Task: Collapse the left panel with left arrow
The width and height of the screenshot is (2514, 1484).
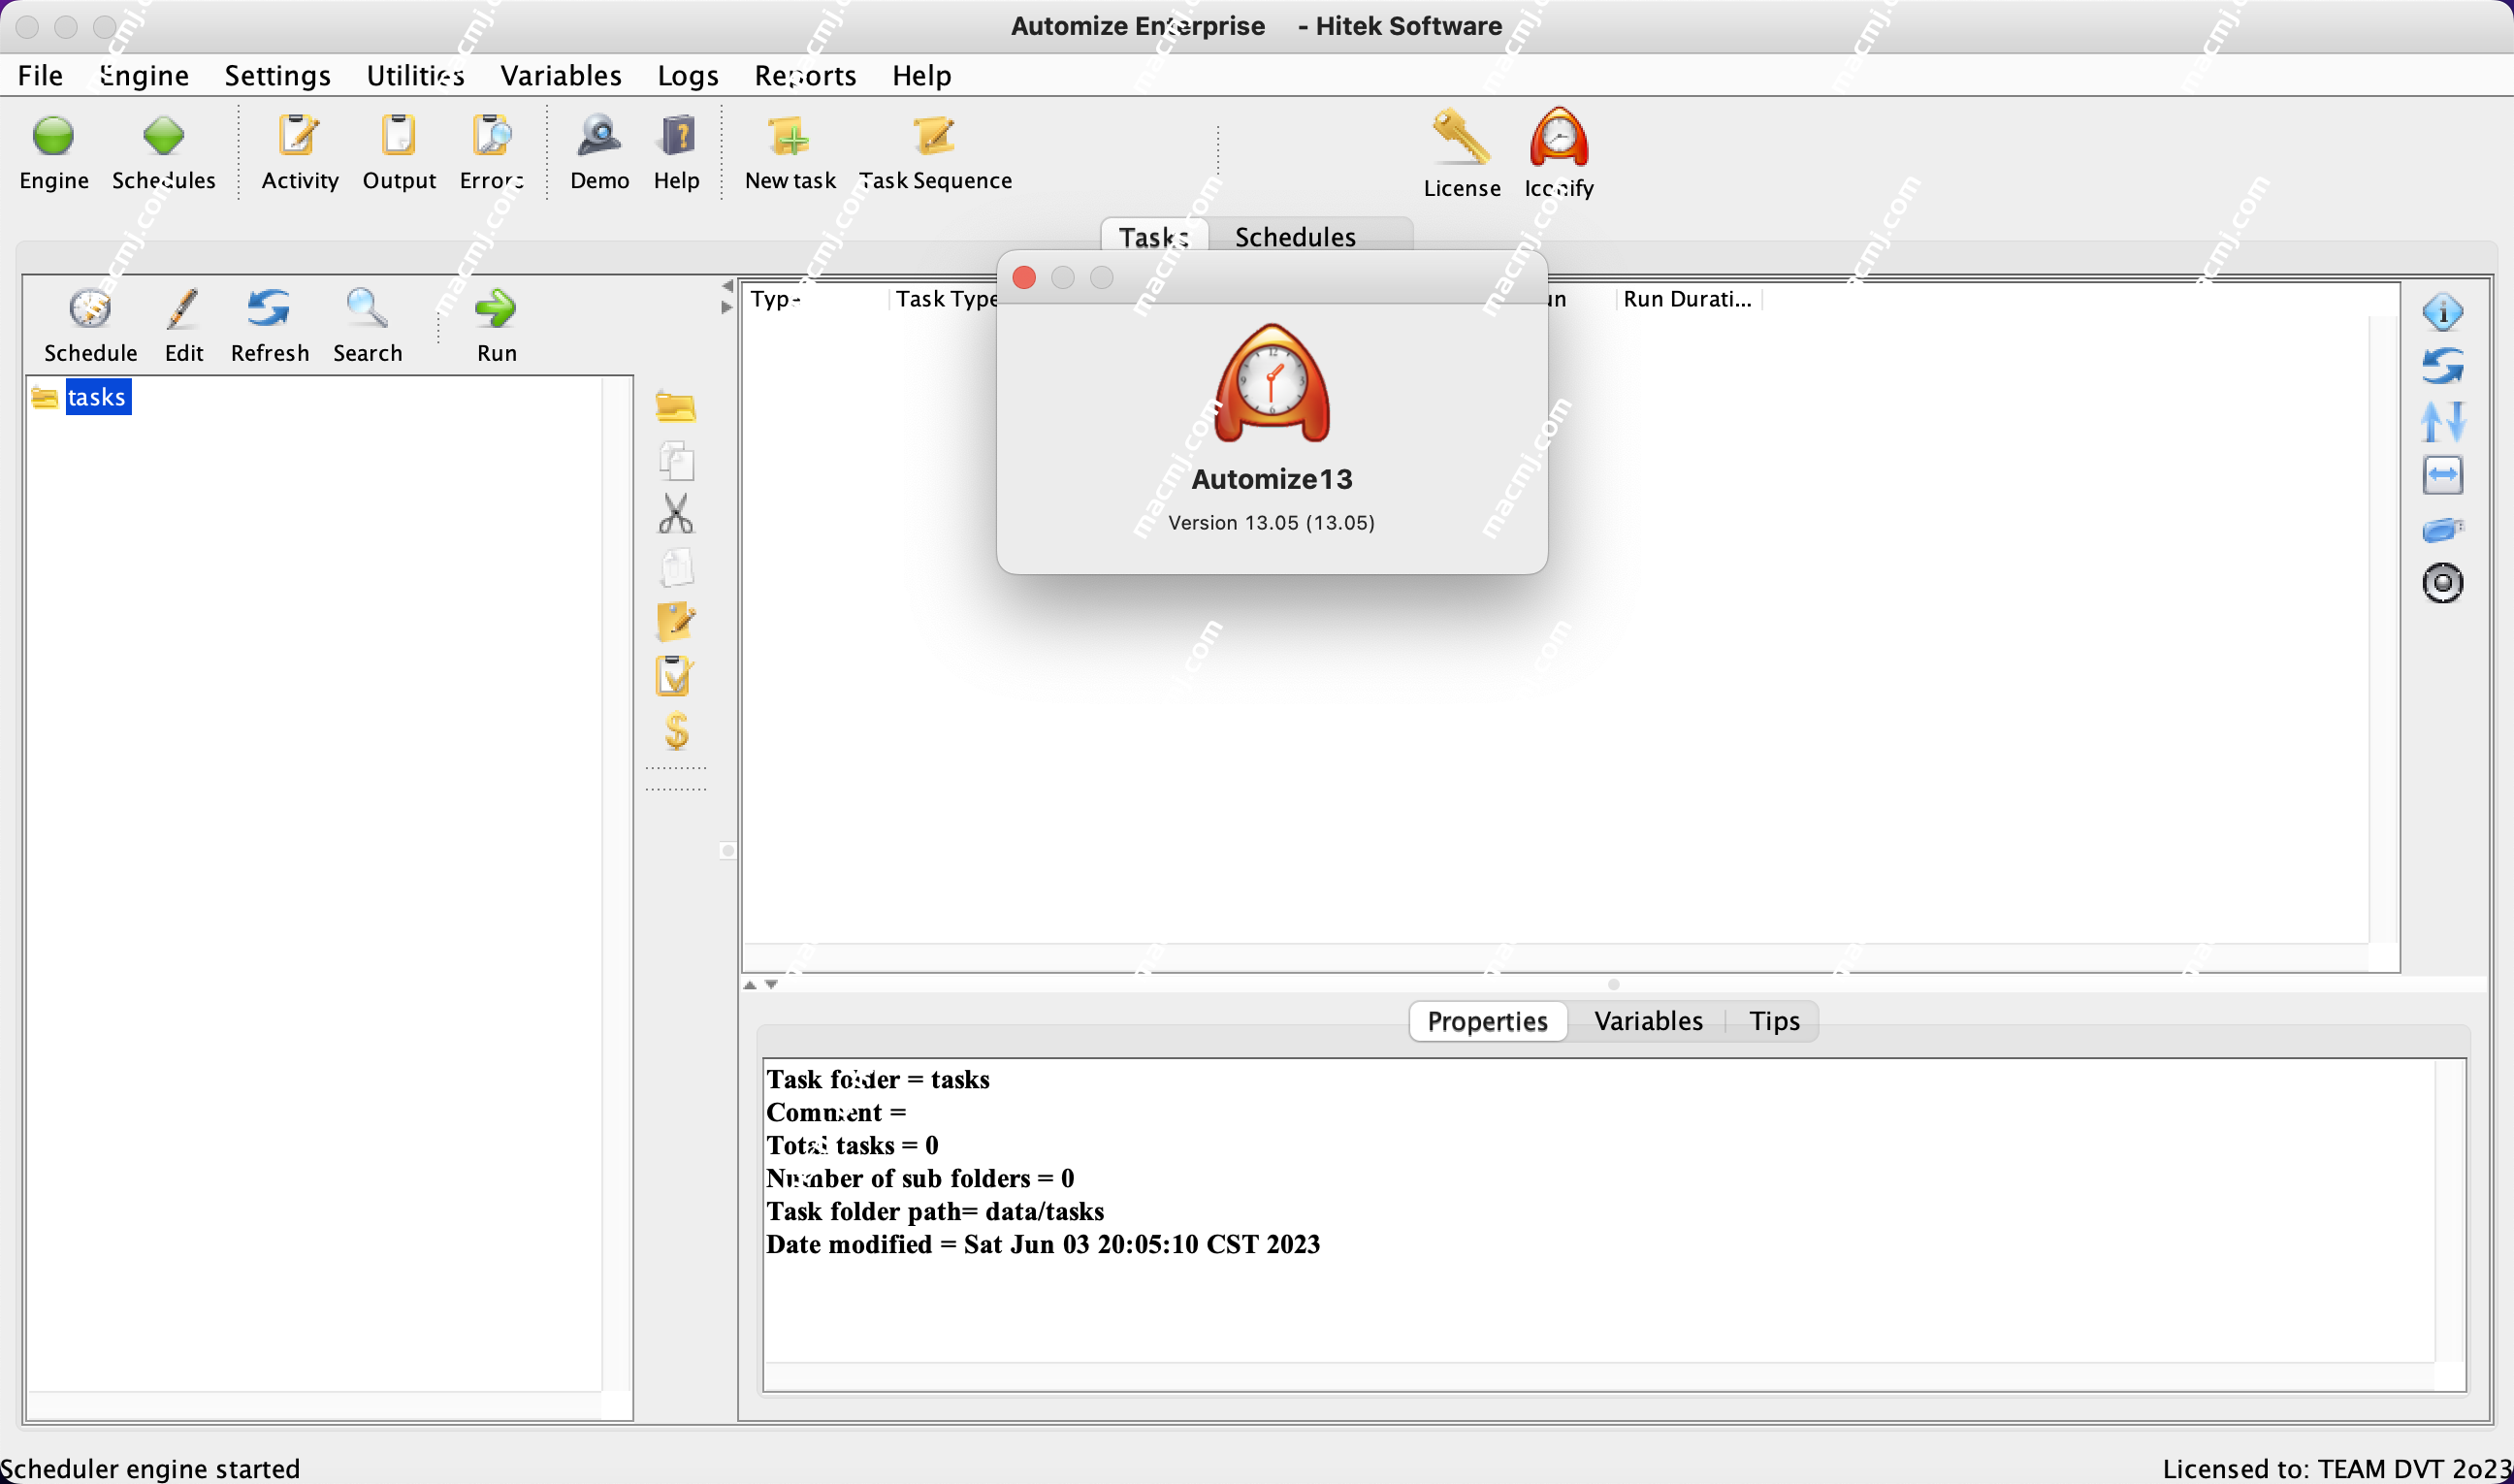Action: (x=727, y=287)
